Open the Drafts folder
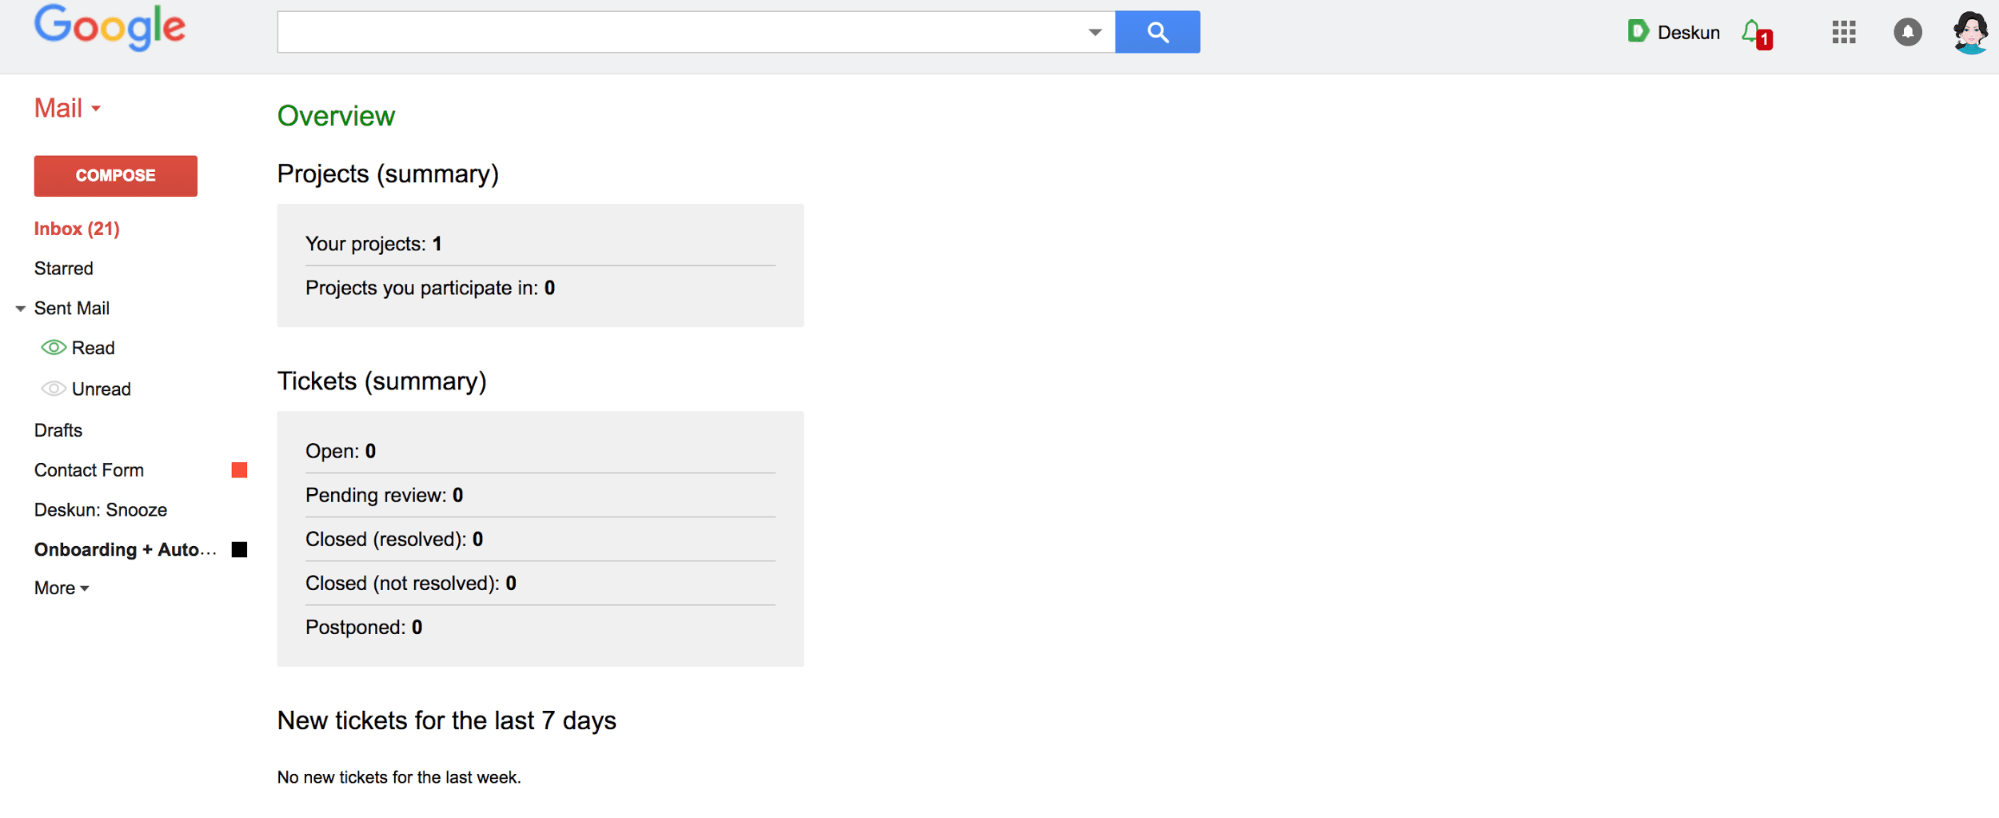This screenshot has width=1999, height=818. (x=58, y=430)
